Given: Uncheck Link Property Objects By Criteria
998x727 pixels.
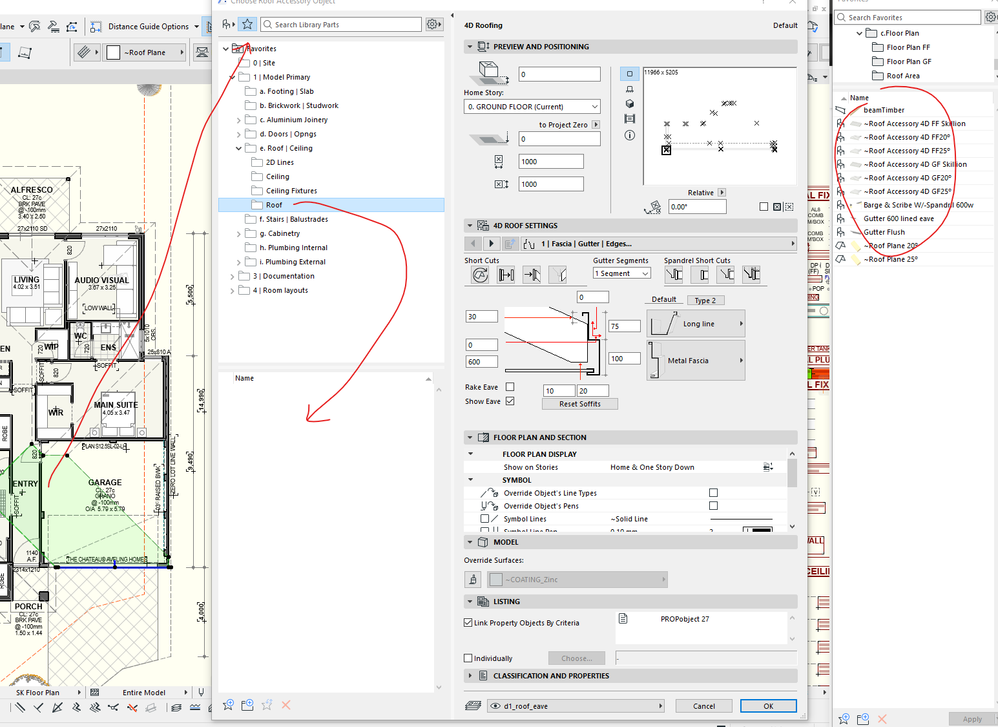Looking at the screenshot, I should click(469, 623).
